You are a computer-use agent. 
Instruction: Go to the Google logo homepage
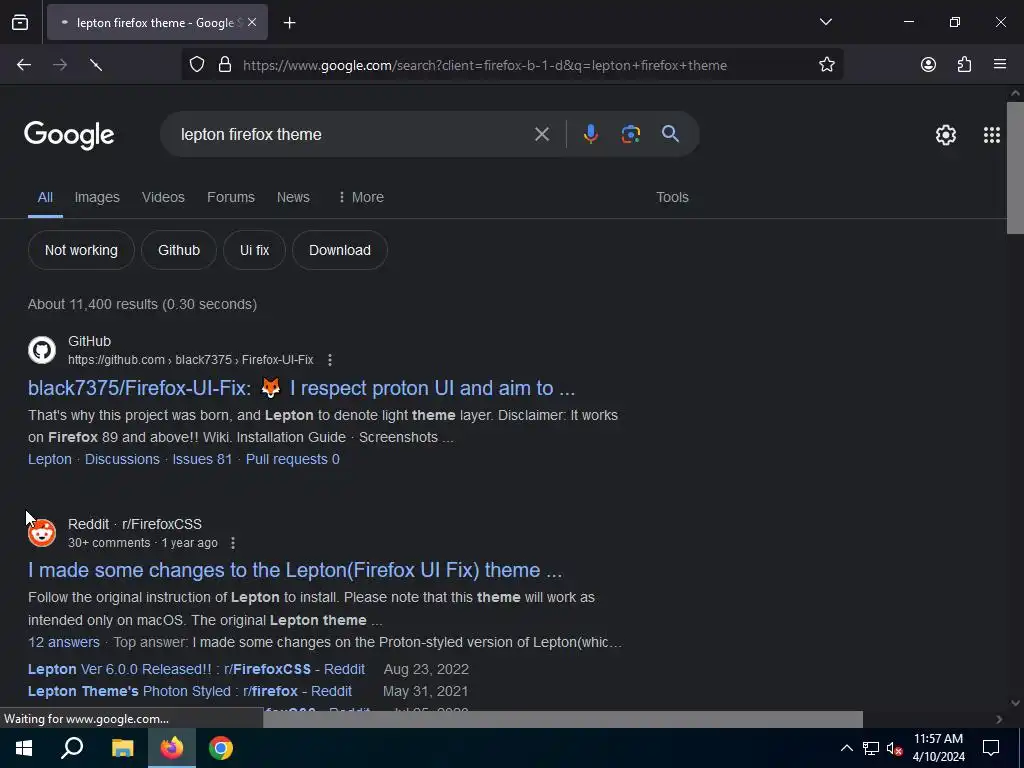tap(69, 135)
